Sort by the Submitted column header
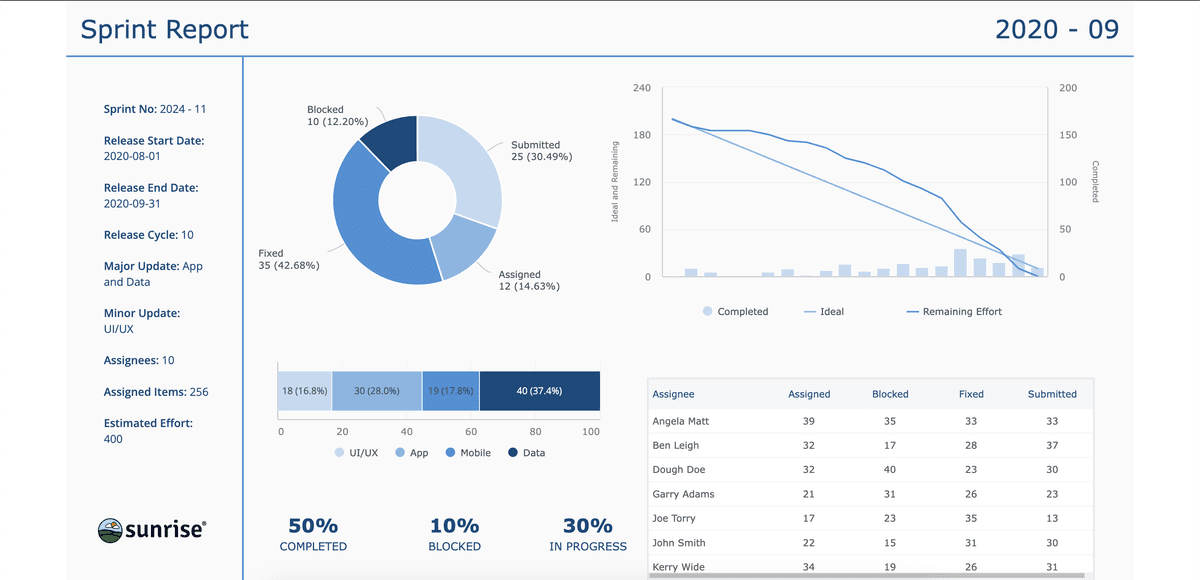Image resolution: width=1200 pixels, height=580 pixels. (x=1052, y=394)
